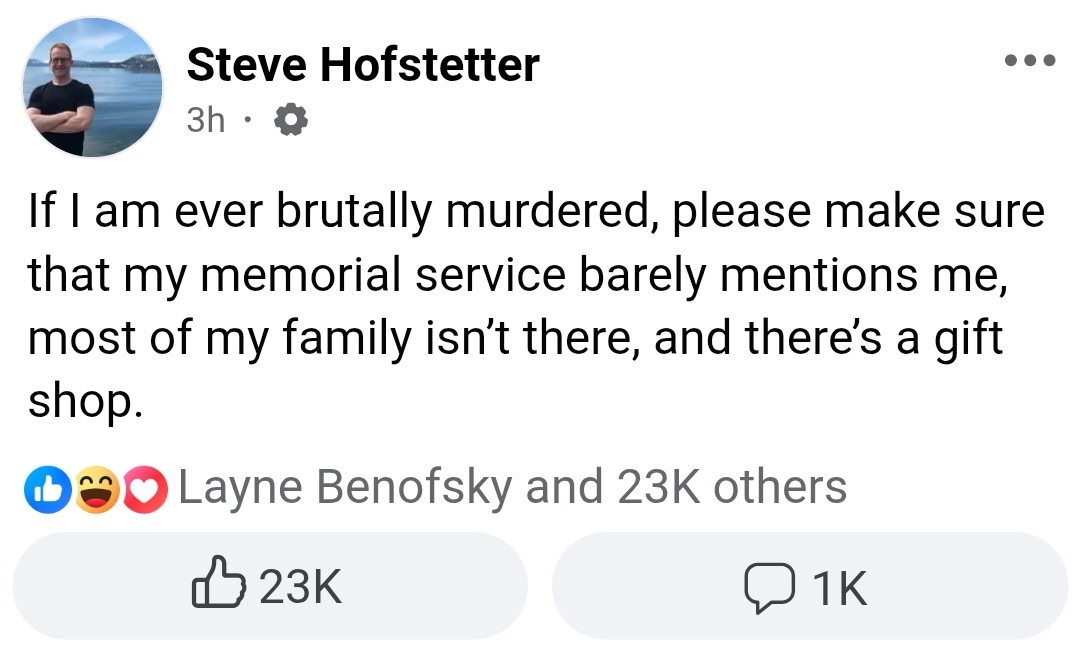This screenshot has width=1080, height=646.
Task: Click the 1K comment count label
Action: 839,588
